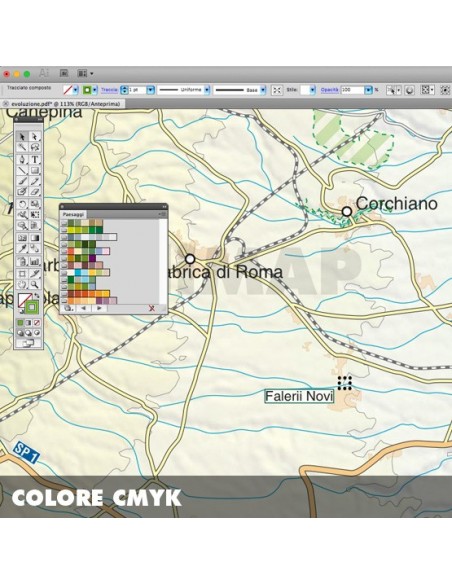452x584 pixels.
Task: Open the Base brush definition dropdown
Action: [x=263, y=90]
